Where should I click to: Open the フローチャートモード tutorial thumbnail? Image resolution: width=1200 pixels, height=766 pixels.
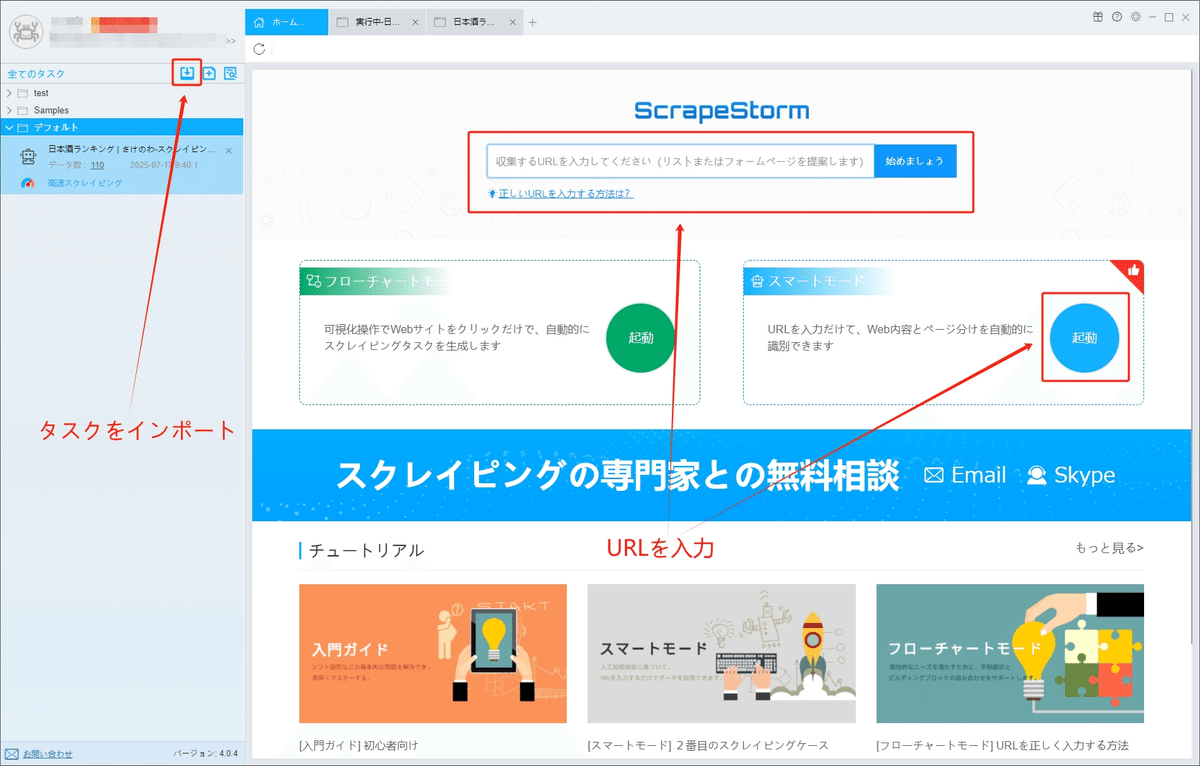pyautogui.click(x=1010, y=654)
